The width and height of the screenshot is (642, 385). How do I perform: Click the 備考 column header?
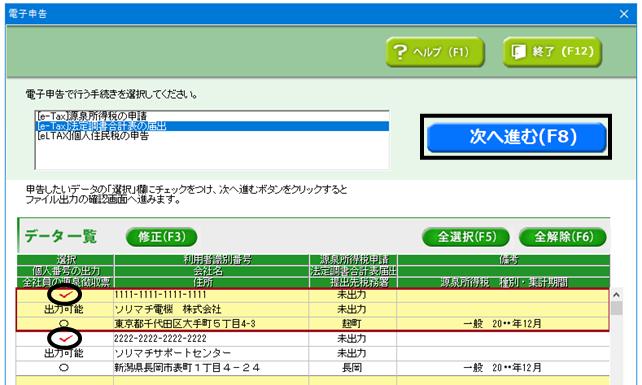click(x=504, y=260)
